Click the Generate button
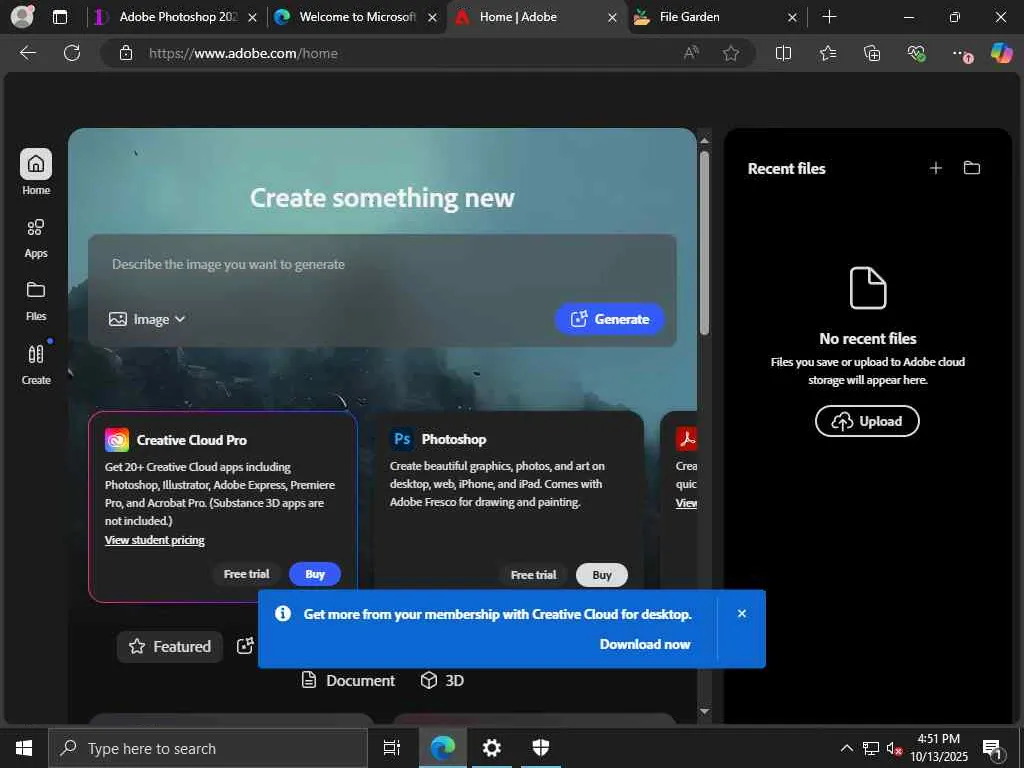 tap(609, 319)
